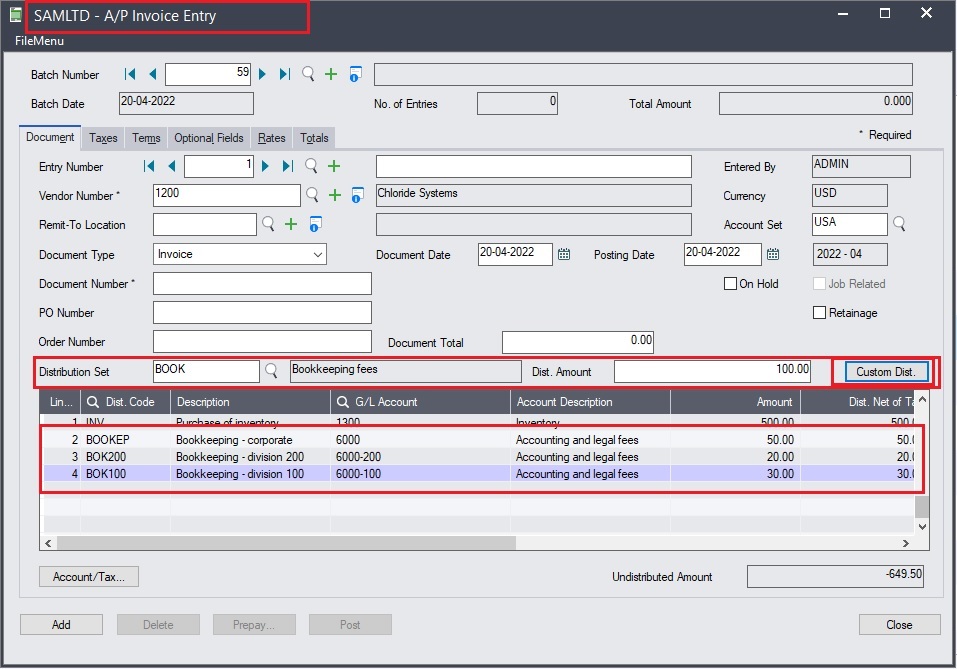Go to next batch number
The height and width of the screenshot is (669, 957).
click(x=262, y=74)
